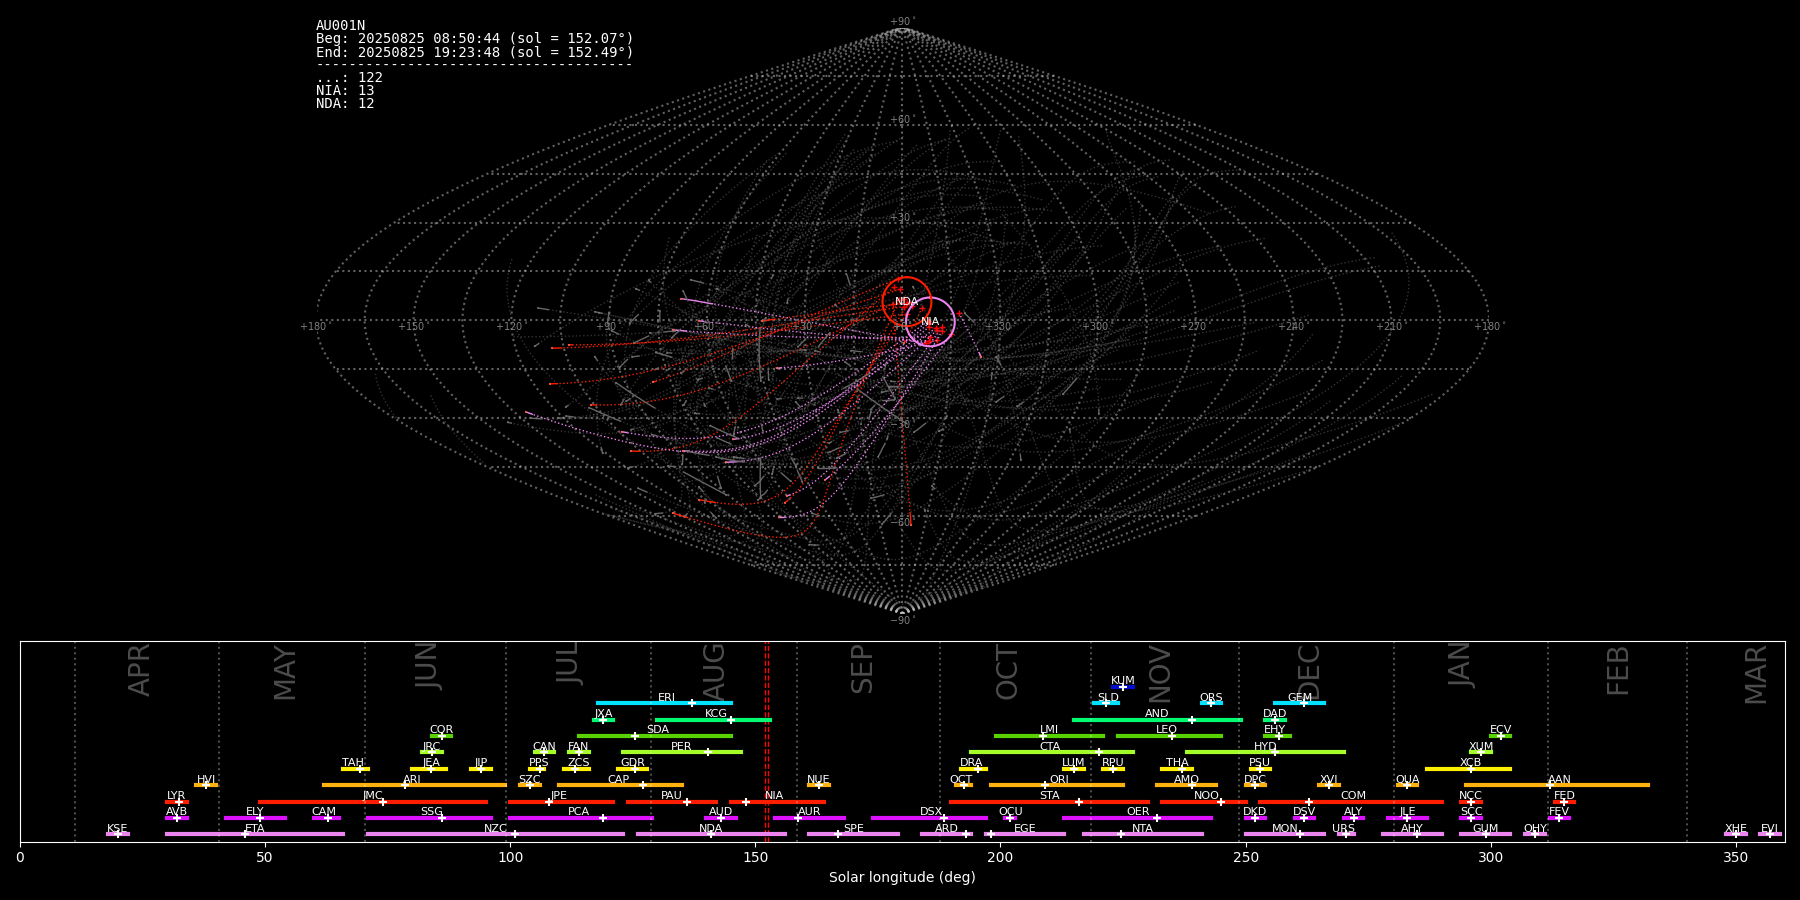Screen dimensions: 1800x900
Task: Click the 'NIA: 13' count in header
Action: [x=345, y=91]
